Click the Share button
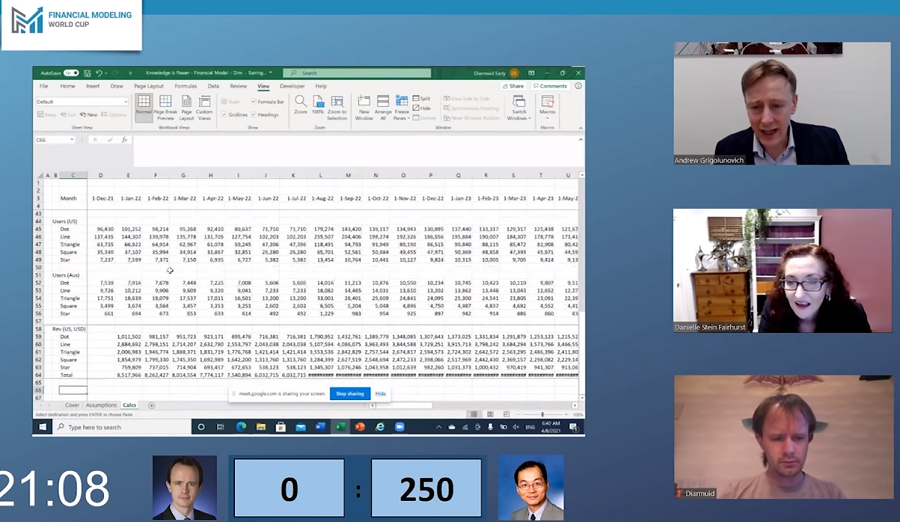The width and height of the screenshot is (900, 522). point(514,86)
